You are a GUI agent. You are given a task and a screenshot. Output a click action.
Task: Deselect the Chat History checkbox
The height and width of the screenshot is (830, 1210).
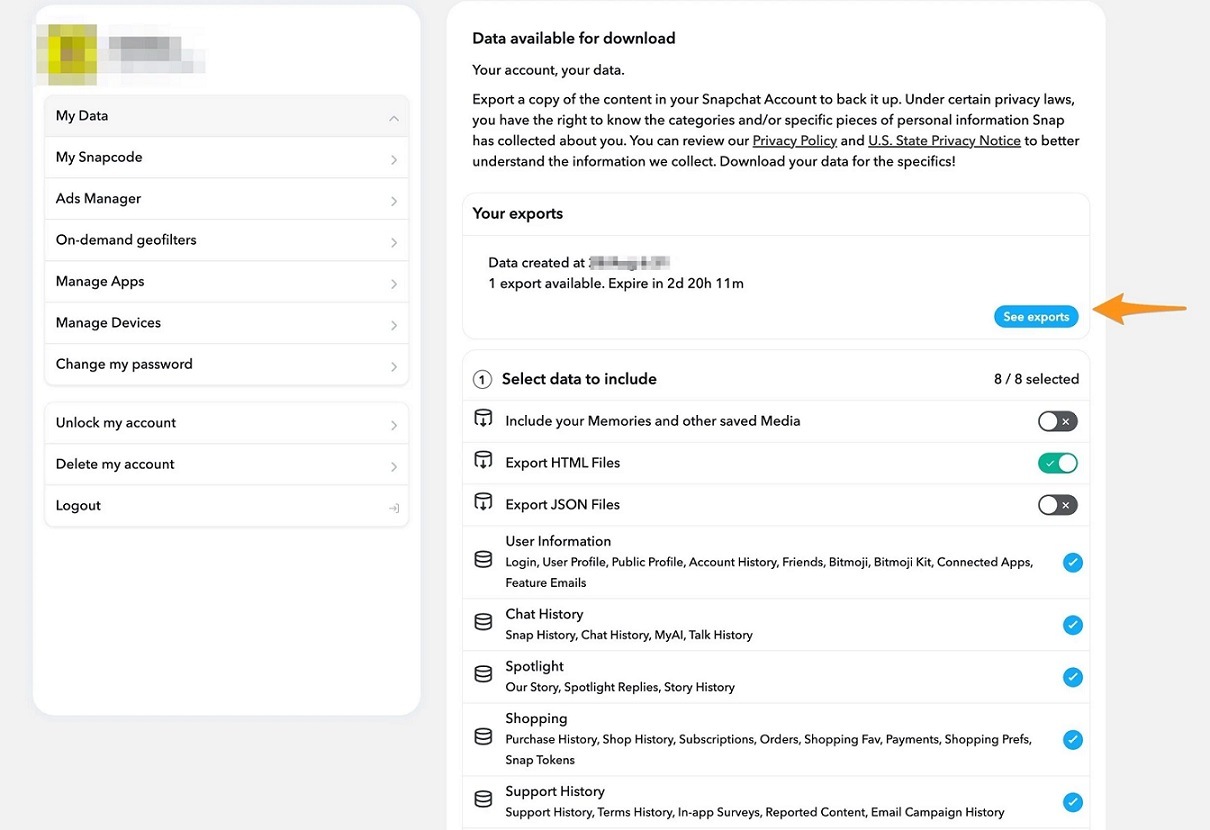point(1072,625)
